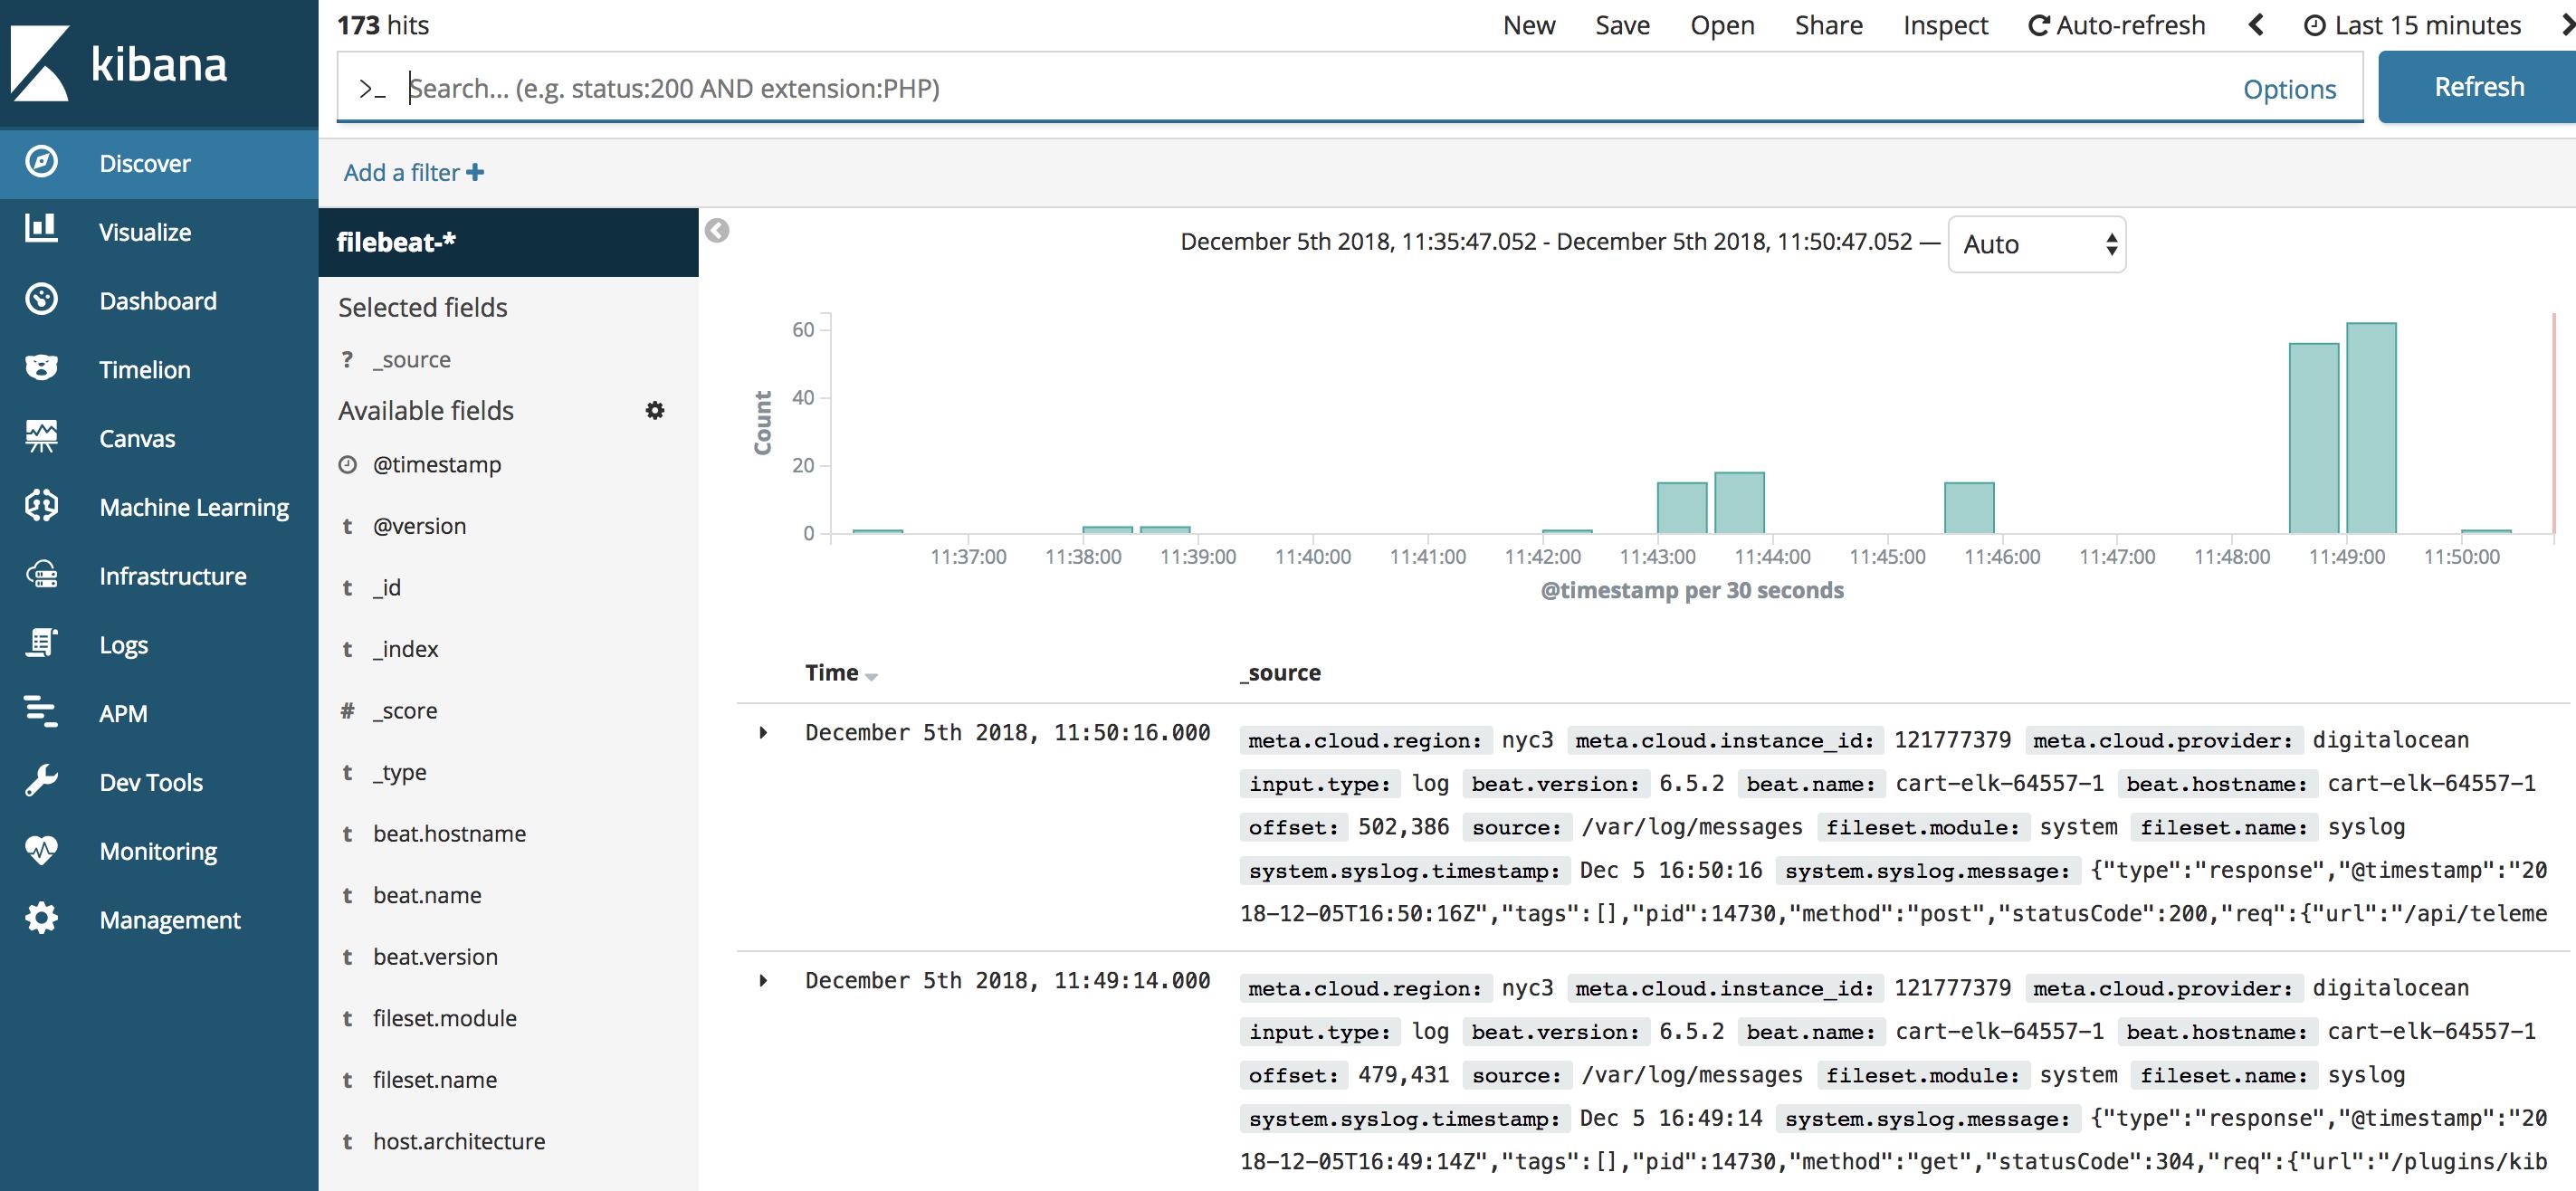Screen dimensions: 2576x1191
Task: Click the Infrastructure server icon
Action: pos(41,575)
